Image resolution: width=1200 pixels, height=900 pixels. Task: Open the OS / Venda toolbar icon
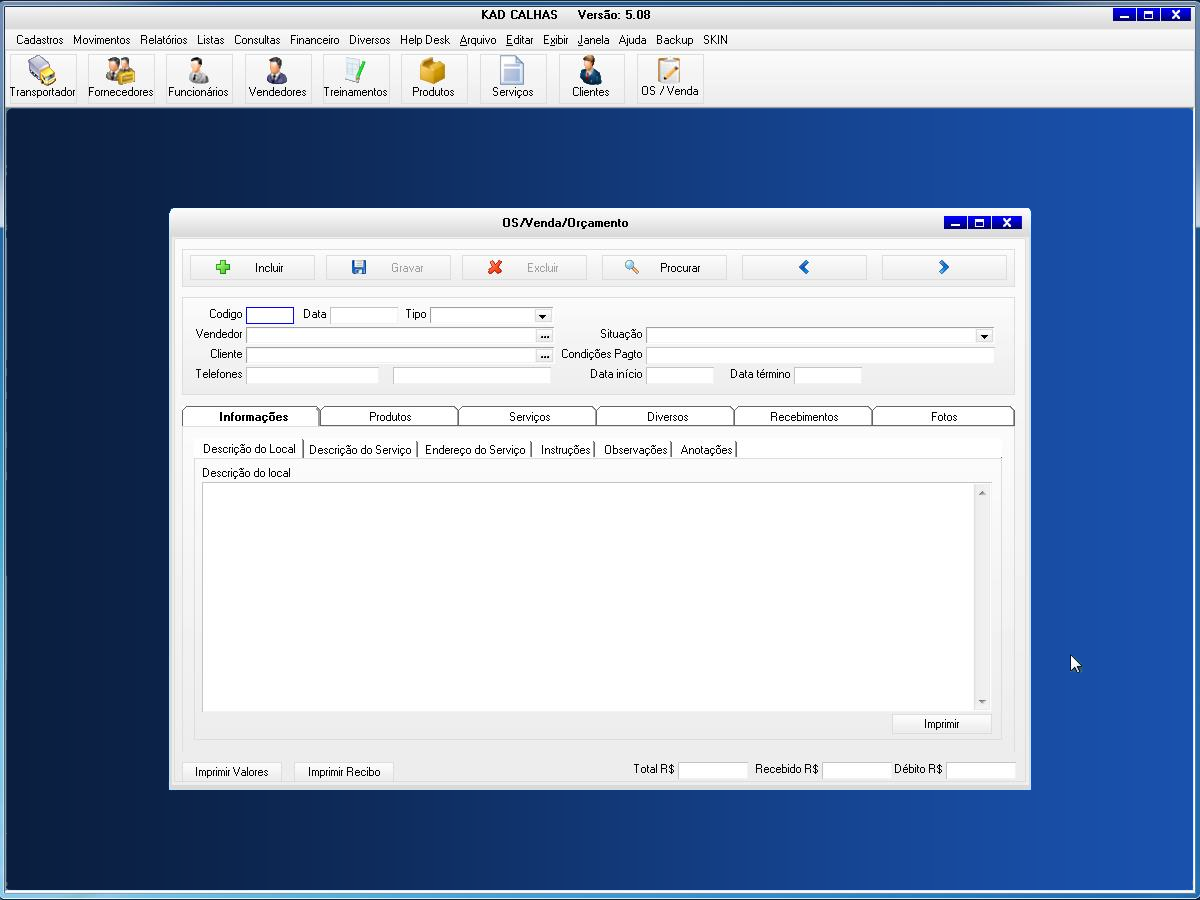tap(669, 78)
